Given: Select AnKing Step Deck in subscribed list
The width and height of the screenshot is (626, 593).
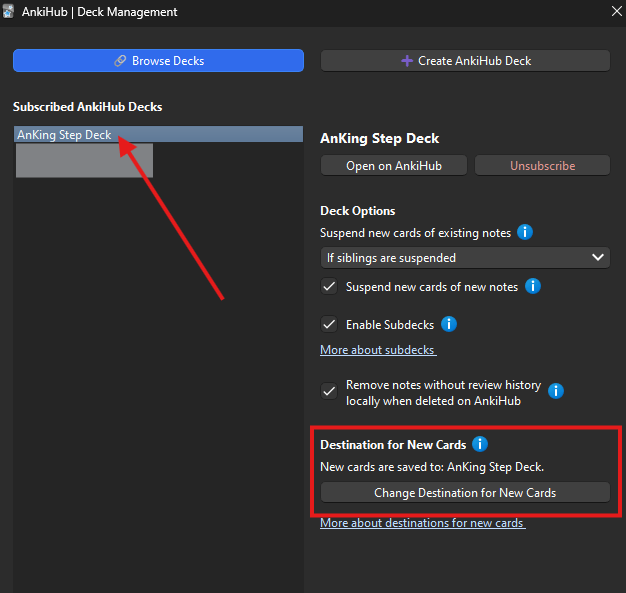Looking at the screenshot, I should point(158,135).
